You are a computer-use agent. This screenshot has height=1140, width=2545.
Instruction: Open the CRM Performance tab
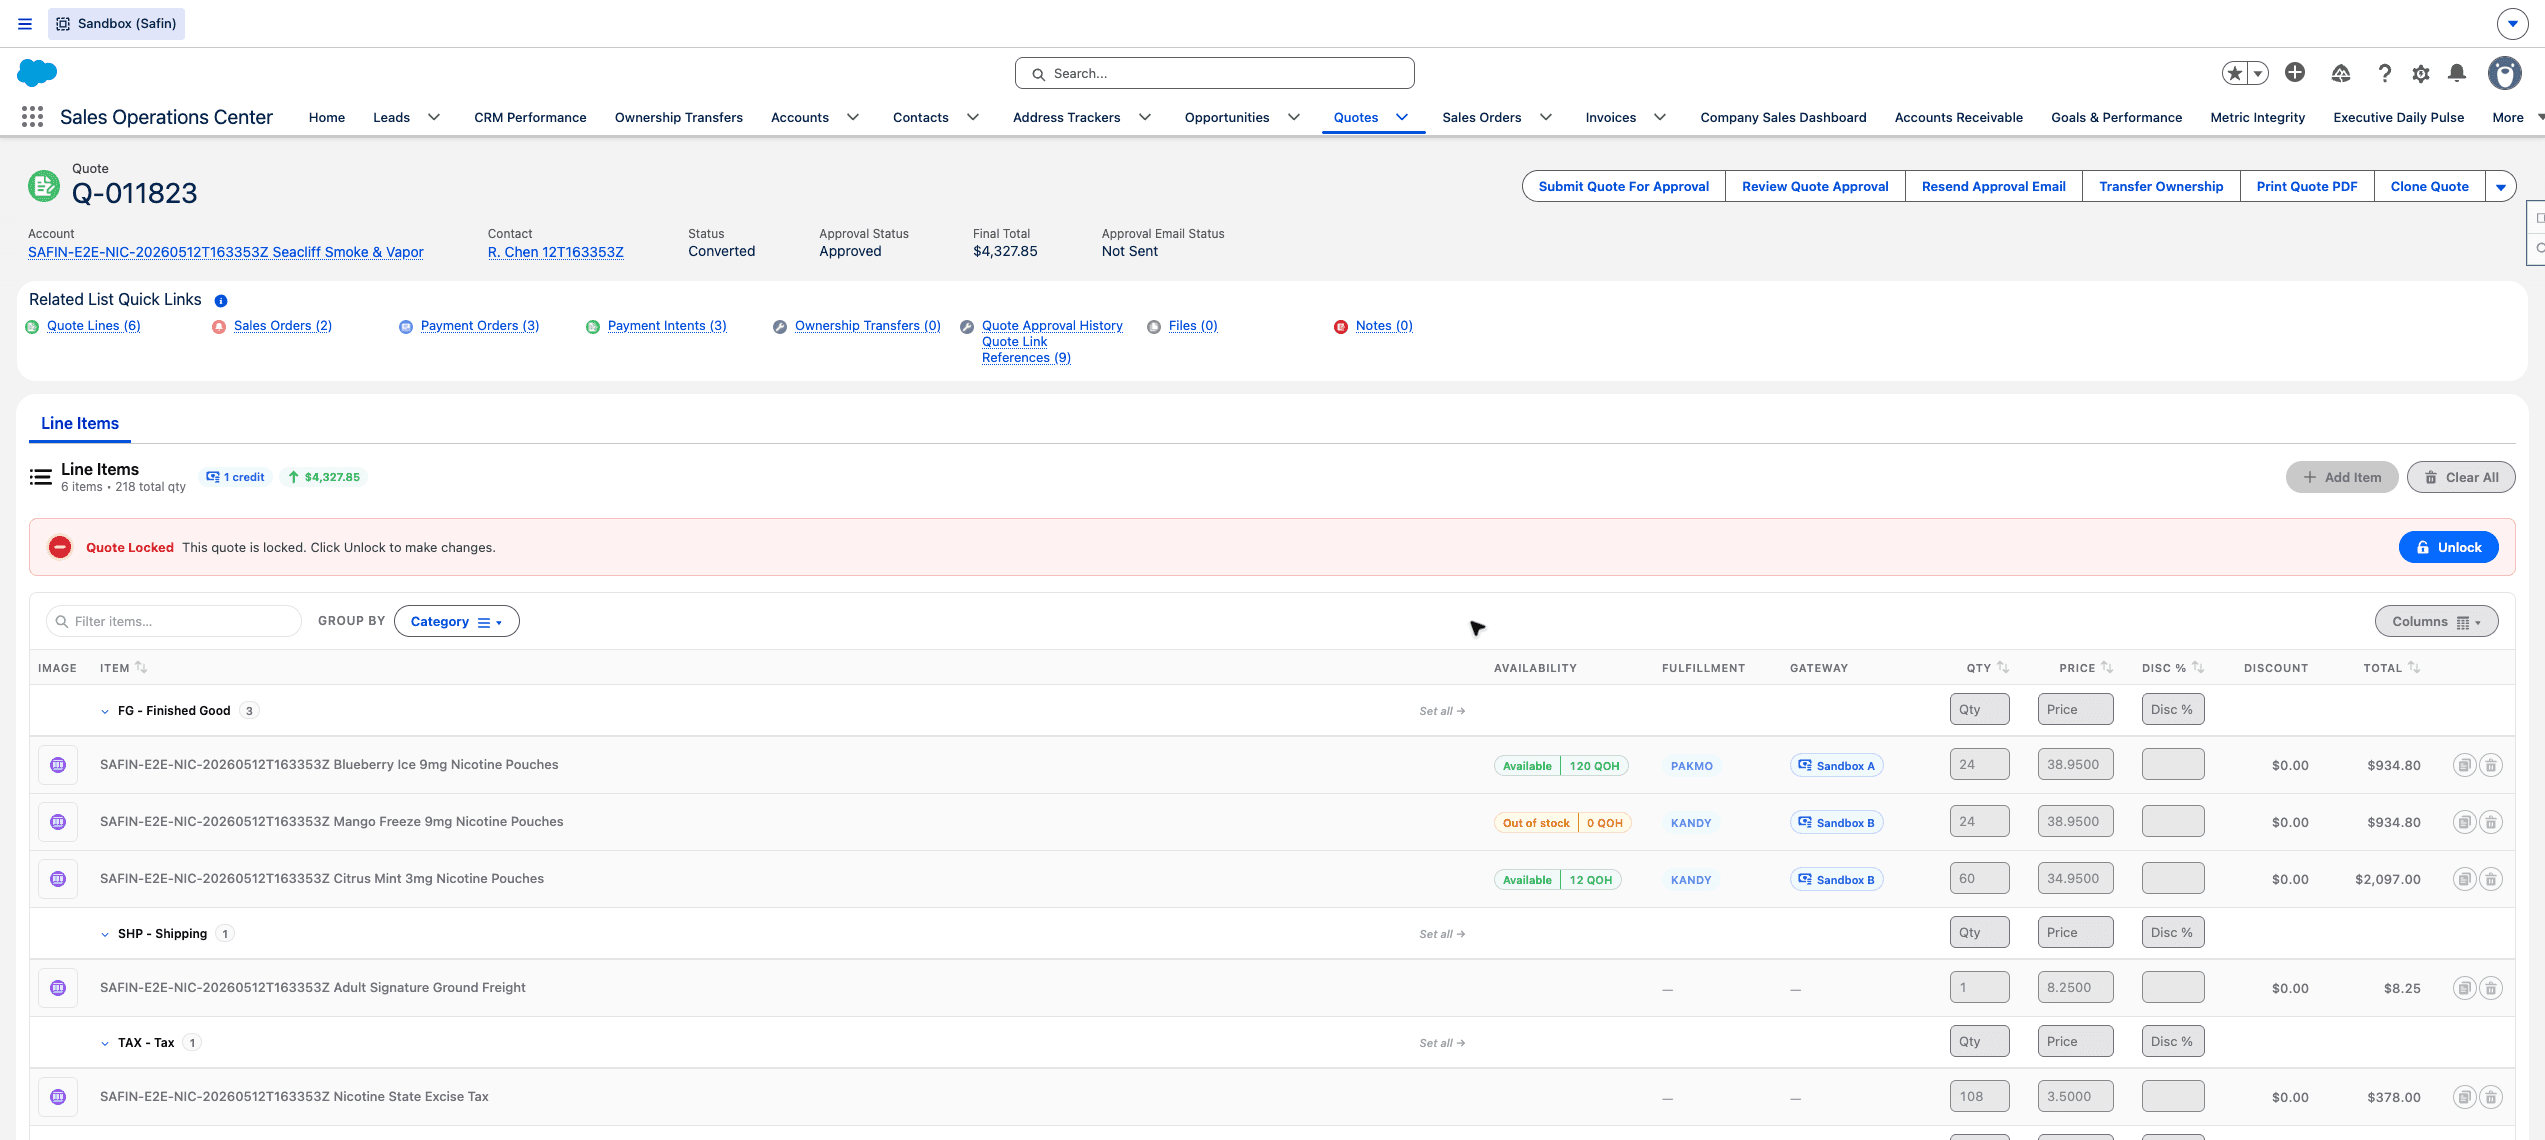pyautogui.click(x=530, y=117)
